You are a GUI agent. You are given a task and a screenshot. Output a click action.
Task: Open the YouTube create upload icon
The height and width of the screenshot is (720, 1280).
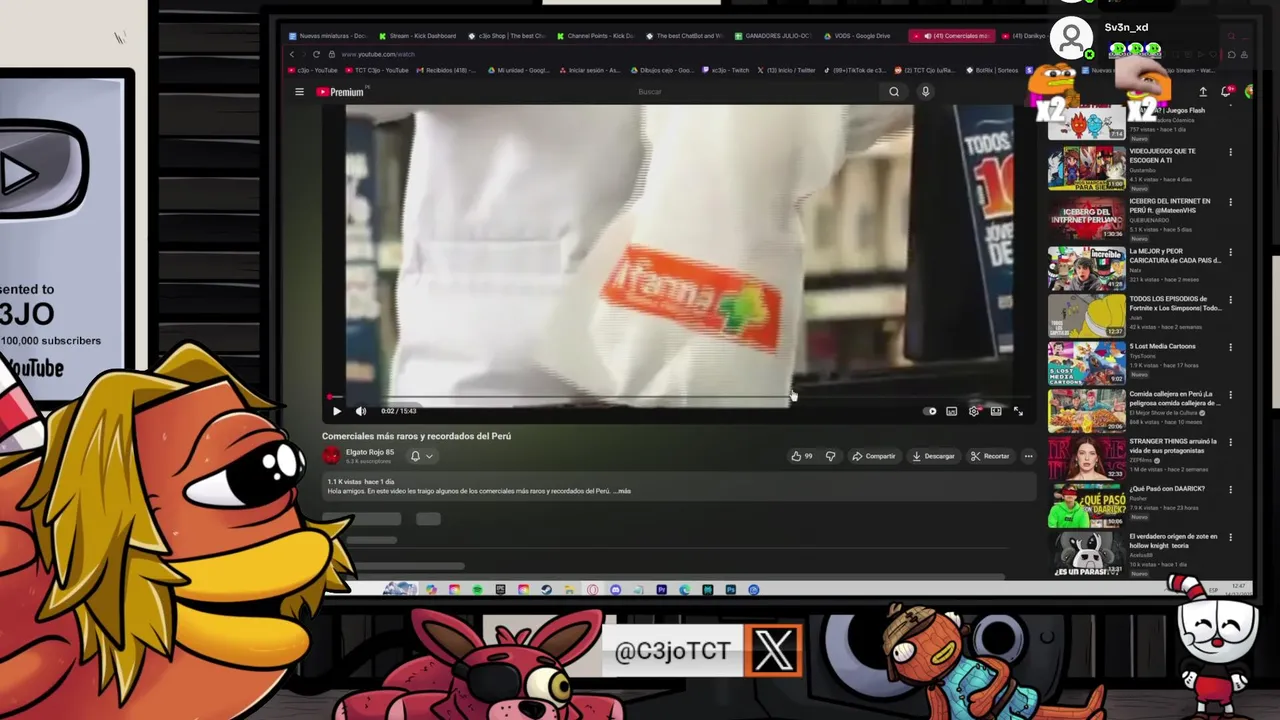[x=1203, y=92]
